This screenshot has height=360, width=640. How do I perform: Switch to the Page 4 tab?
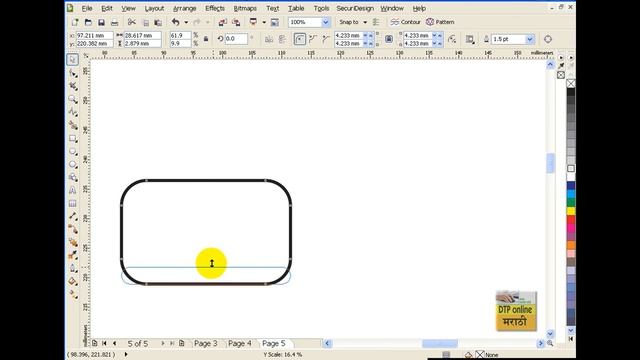coord(240,344)
